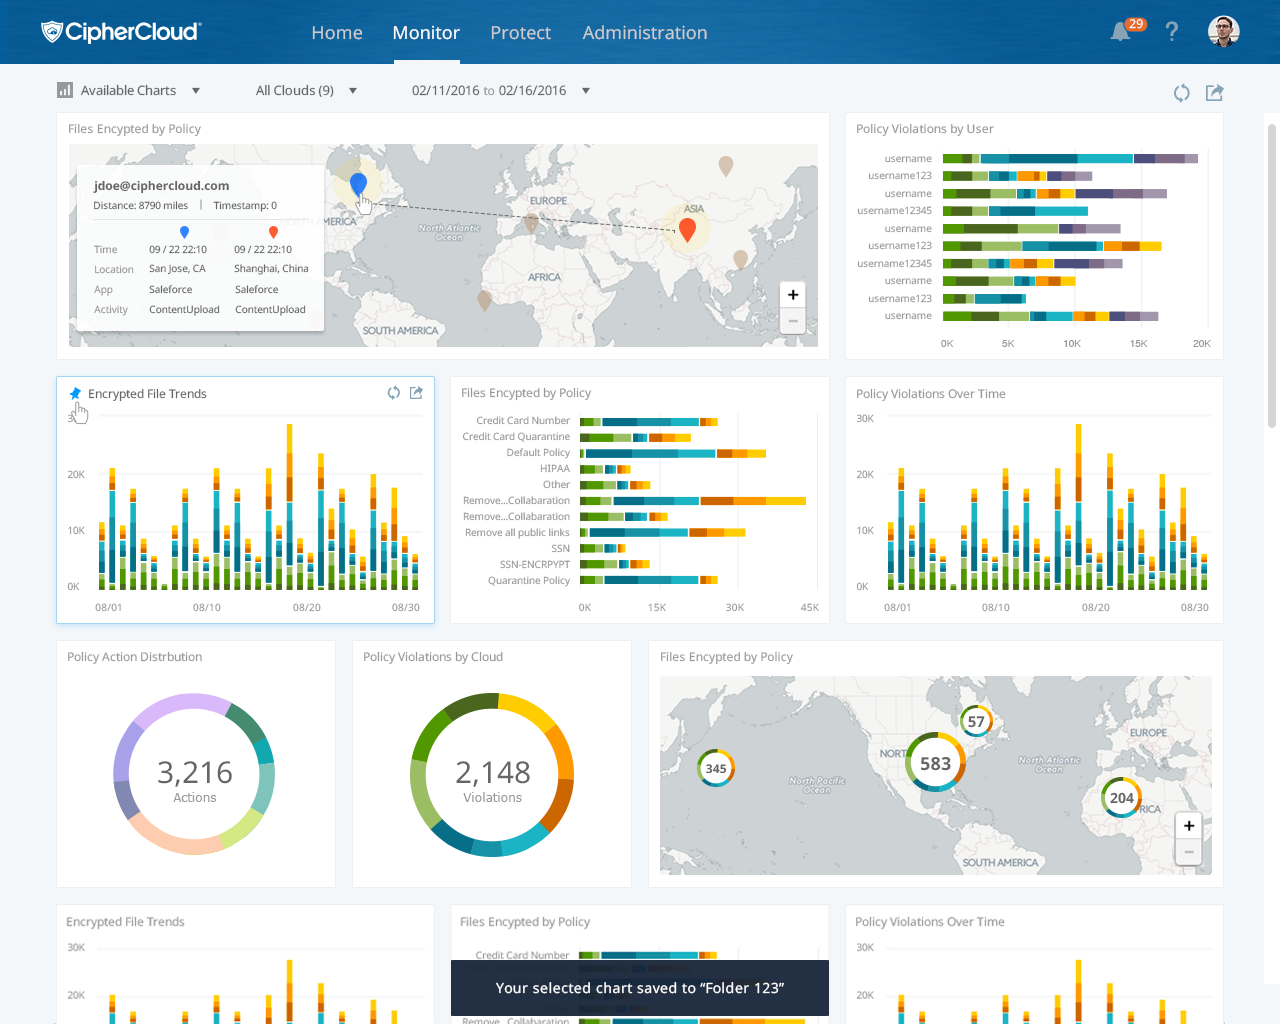Open the user profile avatar
1280x1024 pixels.
(1224, 31)
